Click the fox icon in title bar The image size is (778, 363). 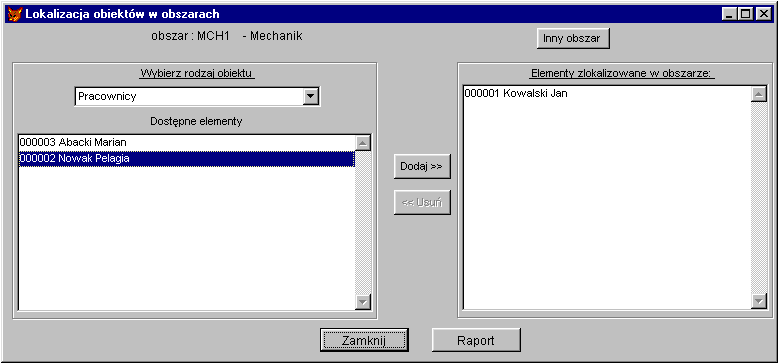(x=14, y=14)
